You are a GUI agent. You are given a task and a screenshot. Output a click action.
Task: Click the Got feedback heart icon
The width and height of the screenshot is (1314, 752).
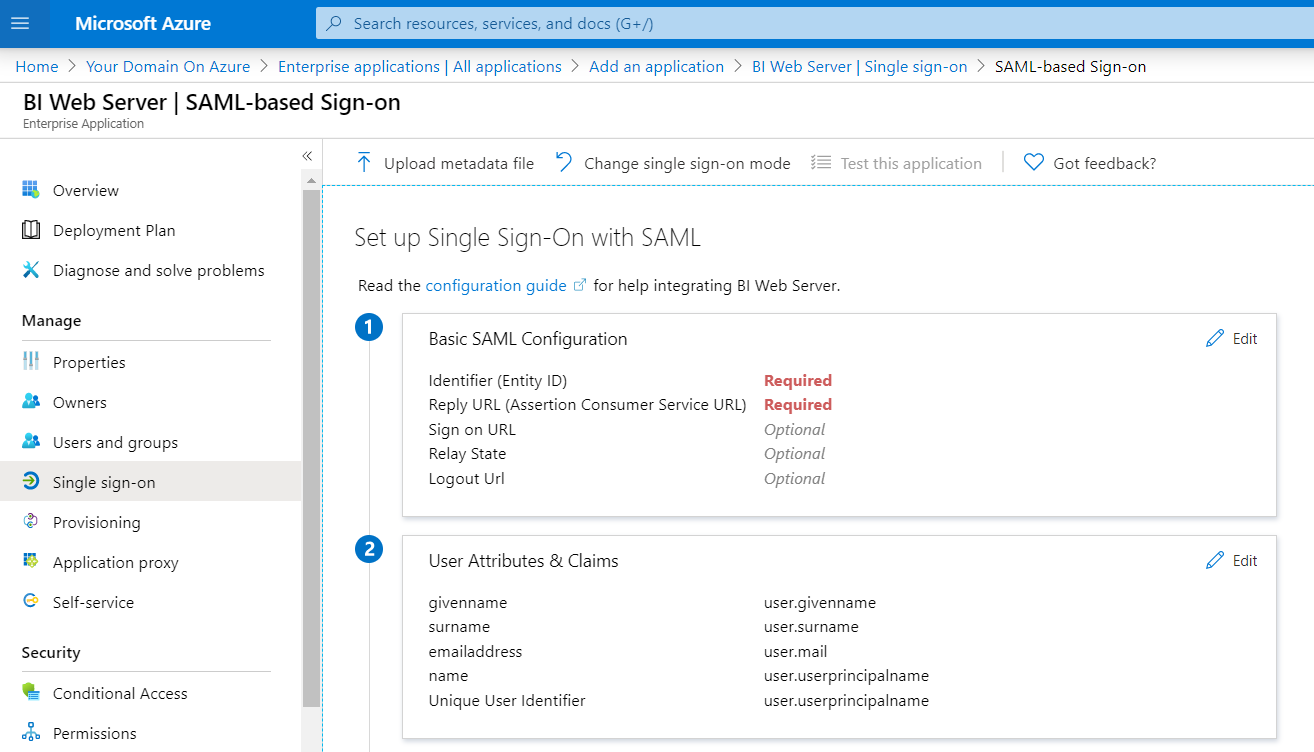click(1034, 163)
